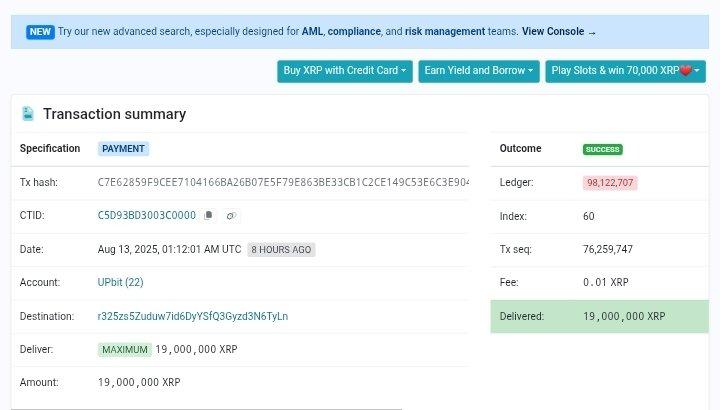The height and width of the screenshot is (410, 720).
Task: Click ledger number 98,122,707
Action: click(610, 183)
